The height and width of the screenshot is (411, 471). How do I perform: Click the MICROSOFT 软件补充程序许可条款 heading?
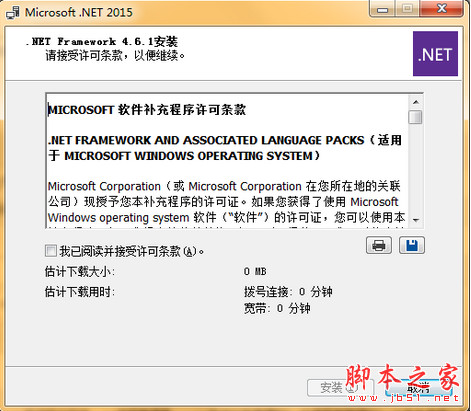pos(147,110)
